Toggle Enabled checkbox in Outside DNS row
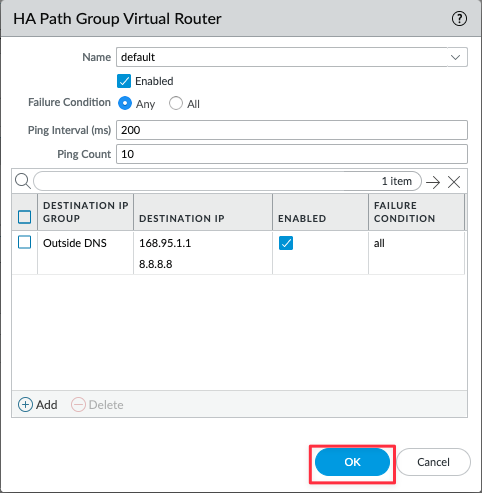 pyautogui.click(x=286, y=243)
